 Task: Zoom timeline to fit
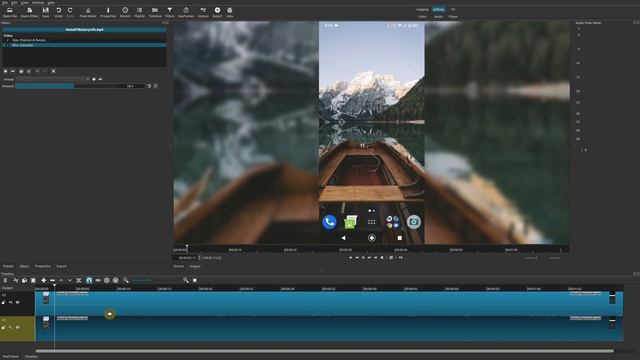pyautogui.click(x=195, y=280)
